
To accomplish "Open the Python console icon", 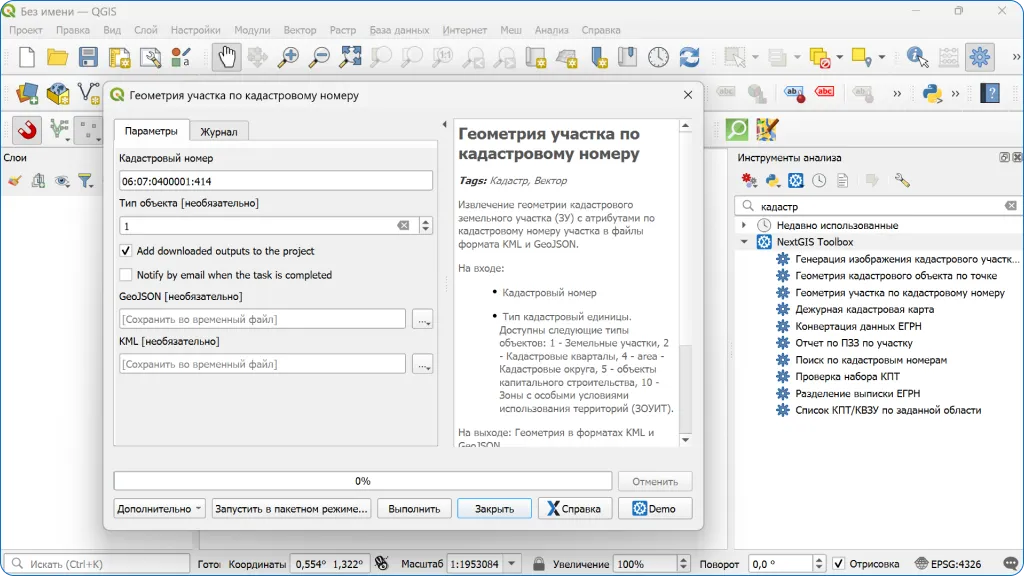I will 932,93.
